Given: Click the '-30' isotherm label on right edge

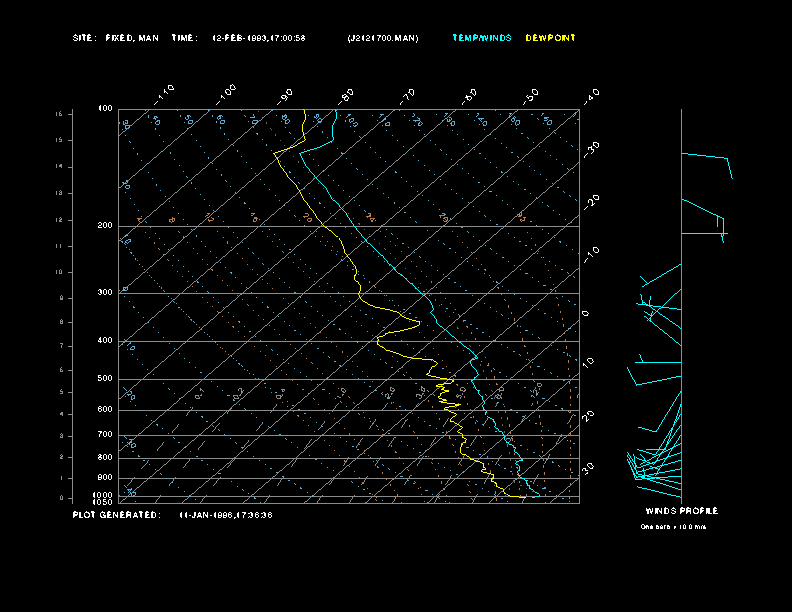Looking at the screenshot, I should coord(591,149).
